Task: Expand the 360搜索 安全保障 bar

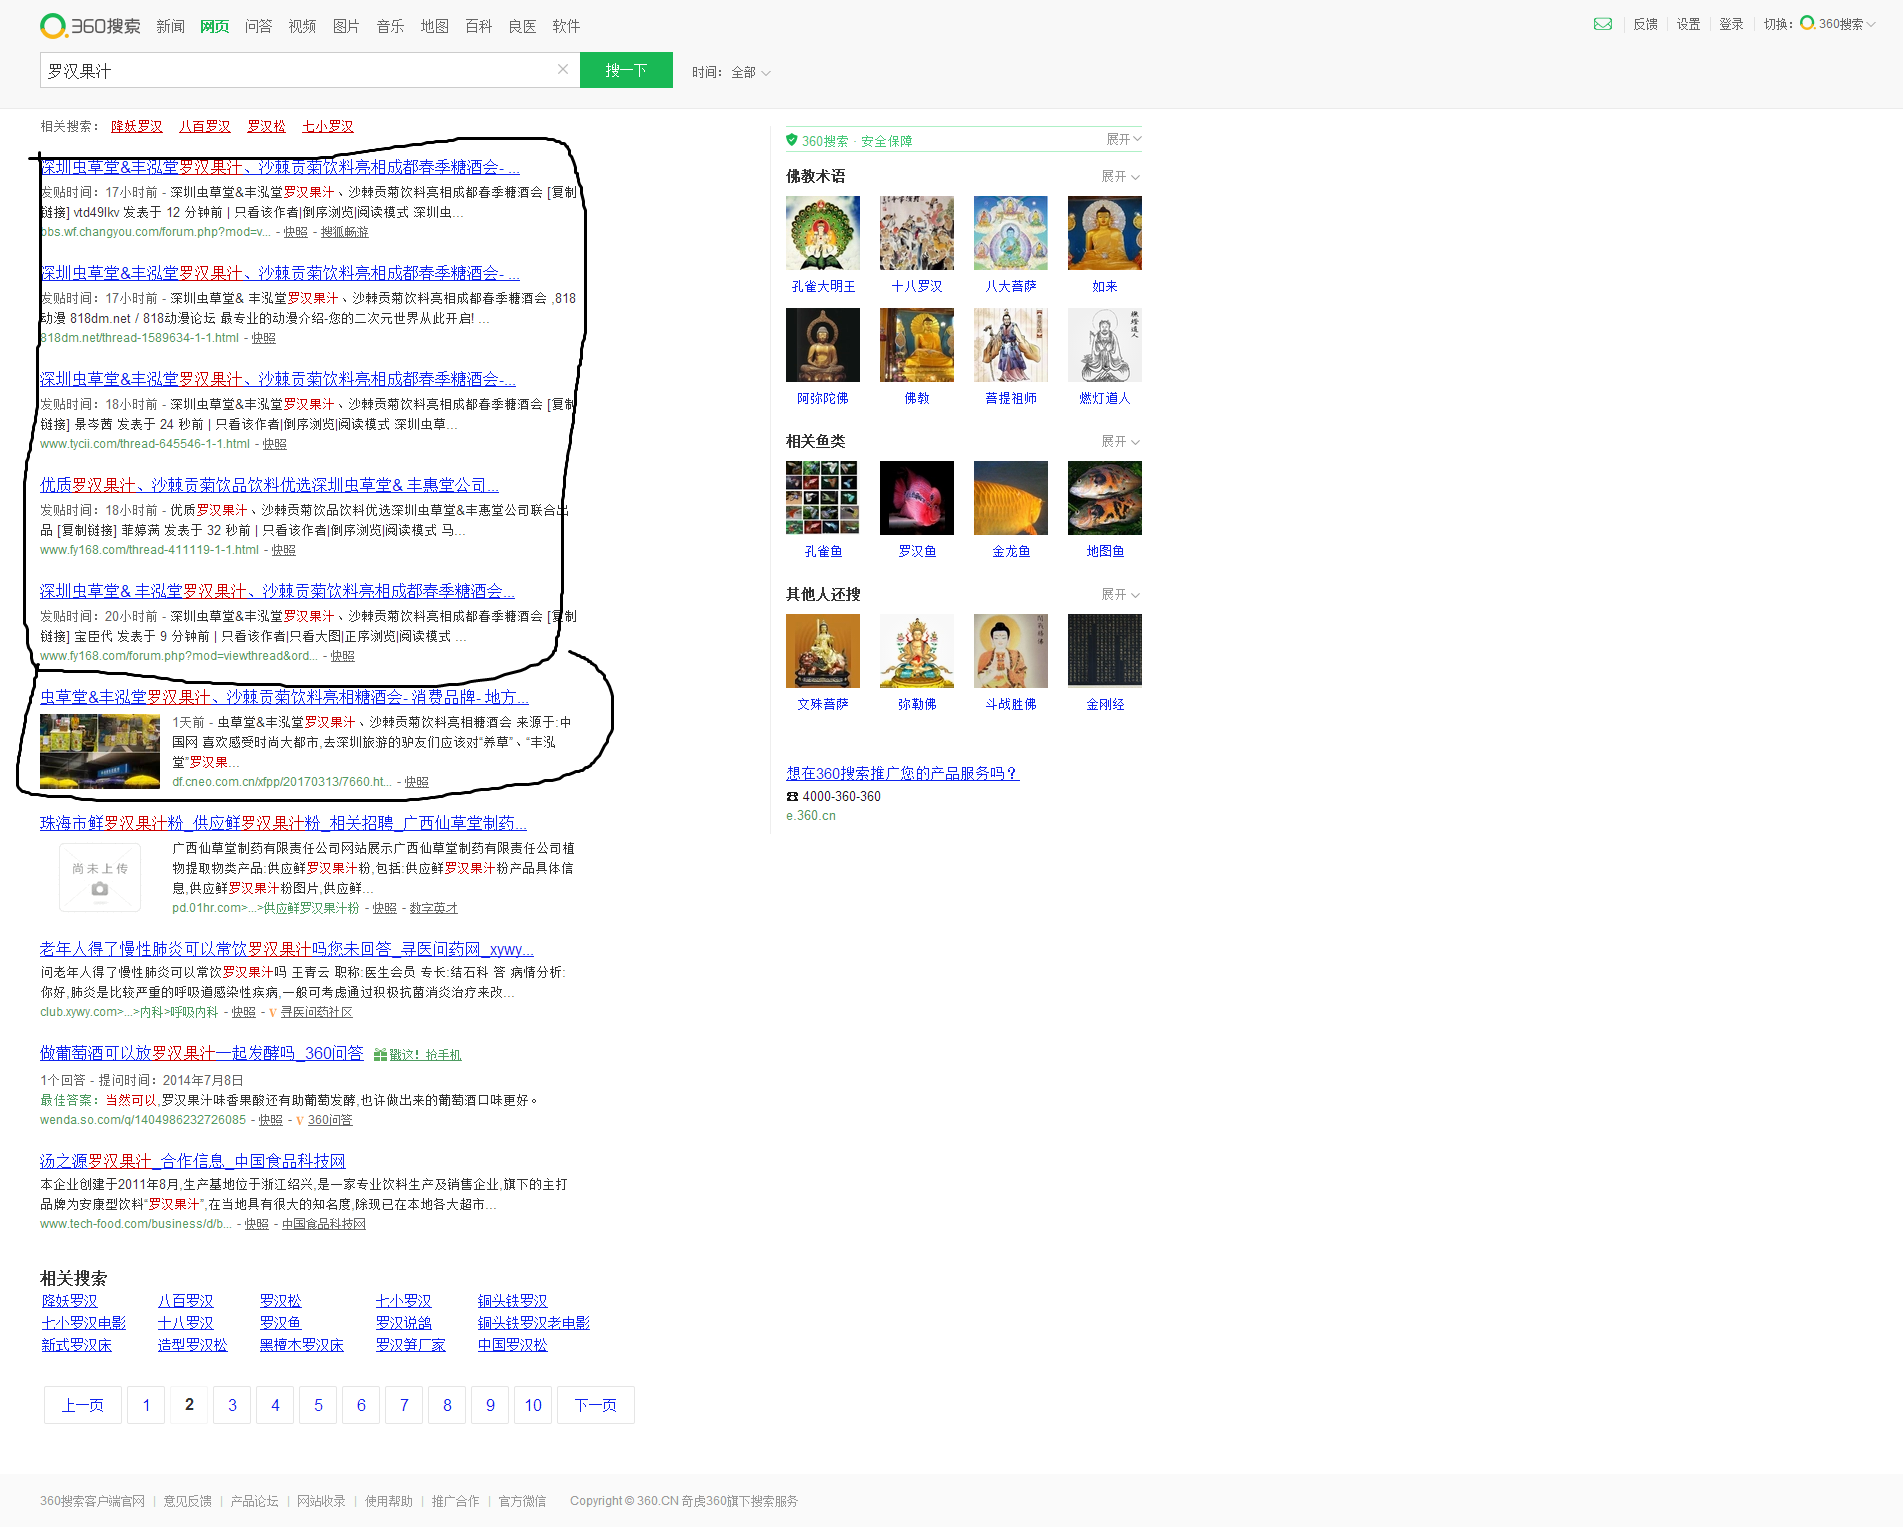Action: click(x=1123, y=139)
